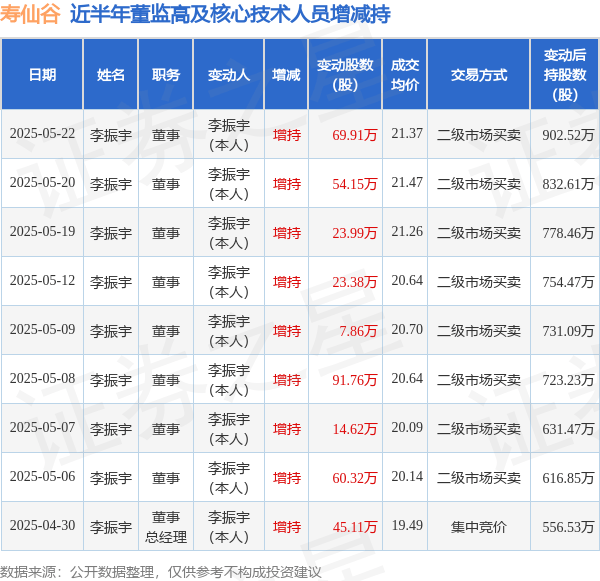Select the 成交均价 column header
Viewport: 600px width, 581px height.
pyautogui.click(x=405, y=75)
